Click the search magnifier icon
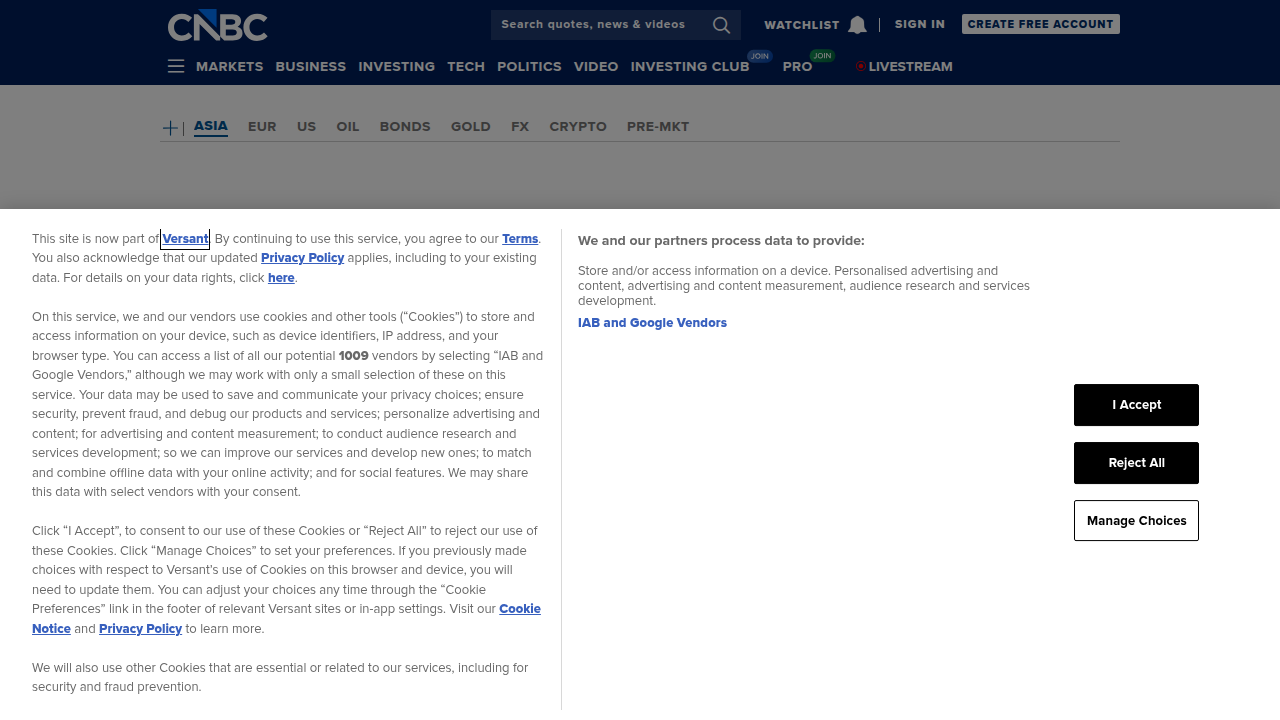Screen dimensions: 1280x720 click(721, 25)
